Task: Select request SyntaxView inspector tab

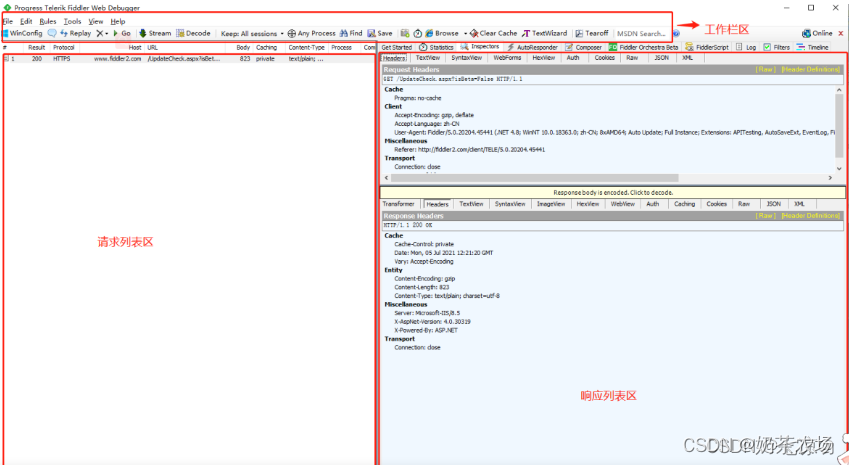Action: coord(466,57)
